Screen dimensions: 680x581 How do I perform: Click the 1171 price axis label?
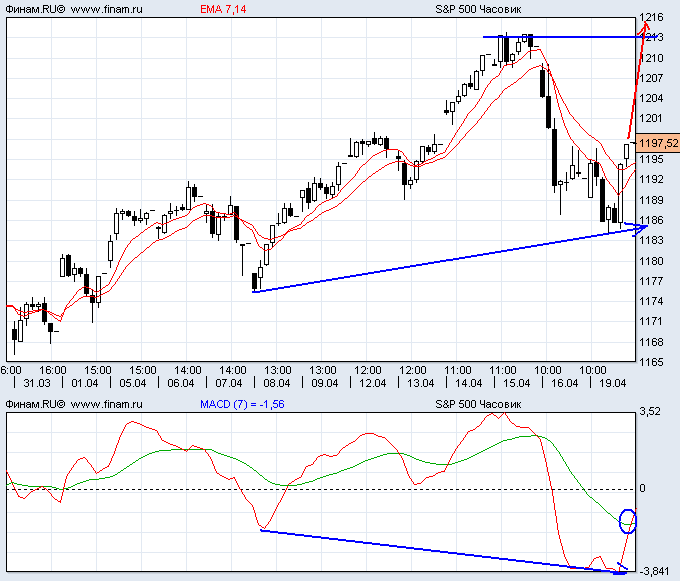(651, 321)
